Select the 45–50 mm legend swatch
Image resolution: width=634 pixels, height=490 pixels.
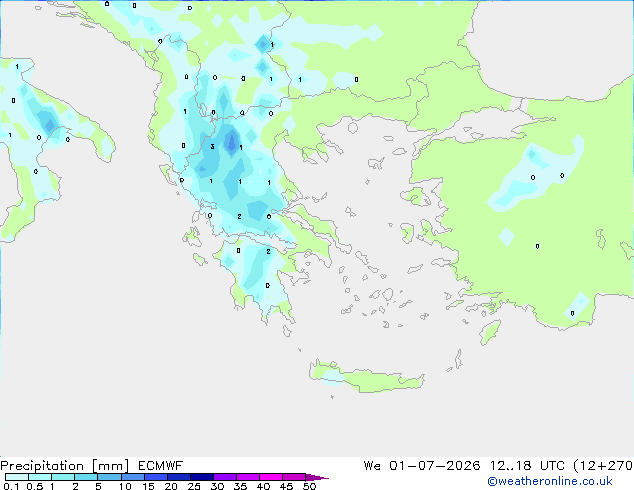tap(294, 477)
